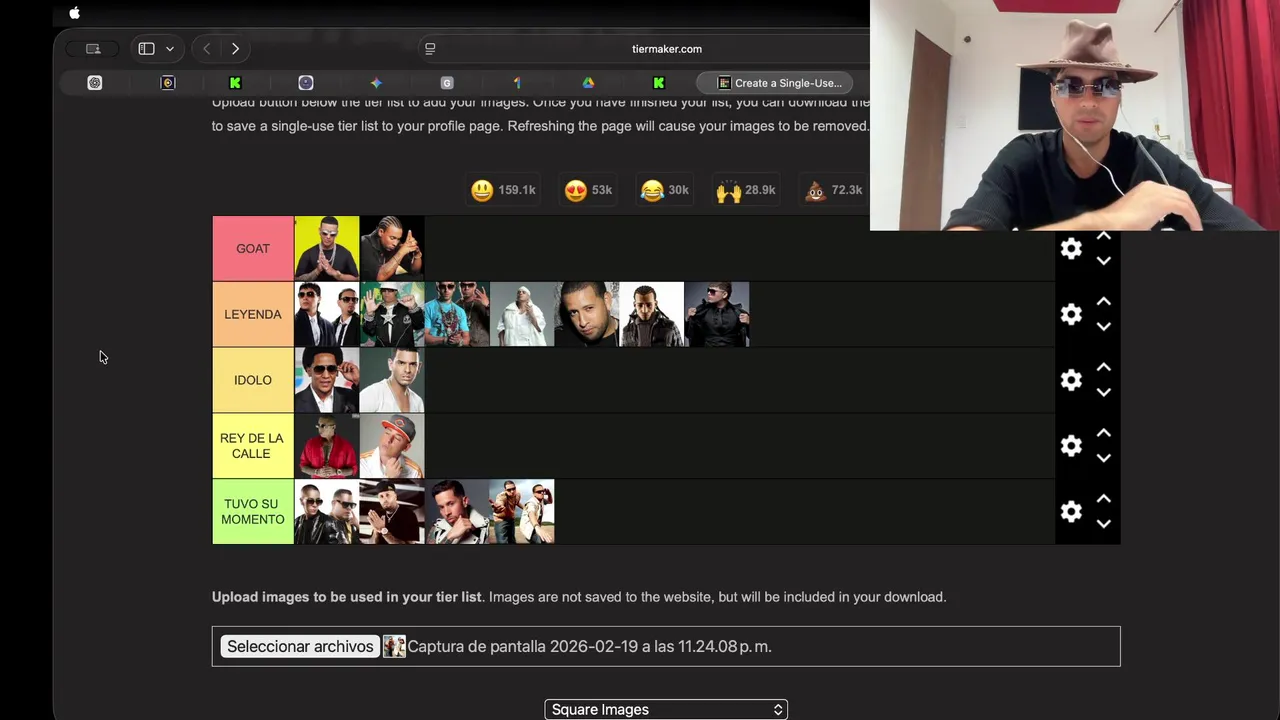The image size is (1280, 720).
Task: Select duo in blue shirts in LEYENDA
Action: coord(457,314)
